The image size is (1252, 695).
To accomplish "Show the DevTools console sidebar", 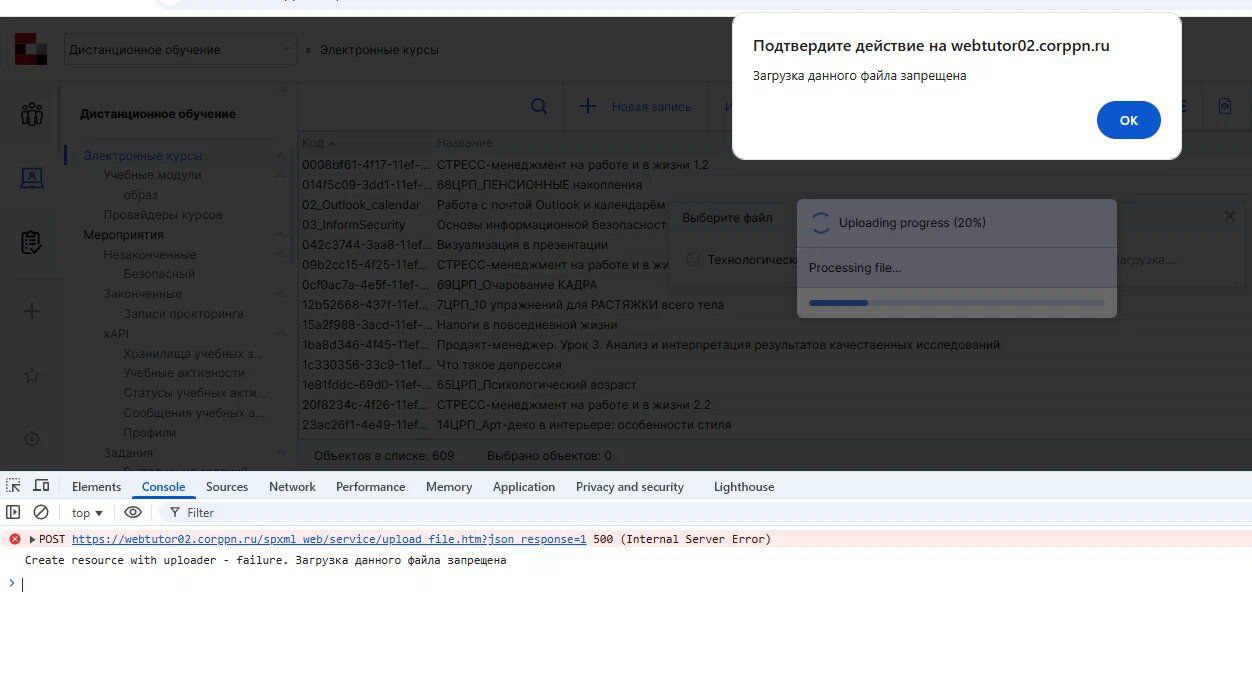I will 13,512.
